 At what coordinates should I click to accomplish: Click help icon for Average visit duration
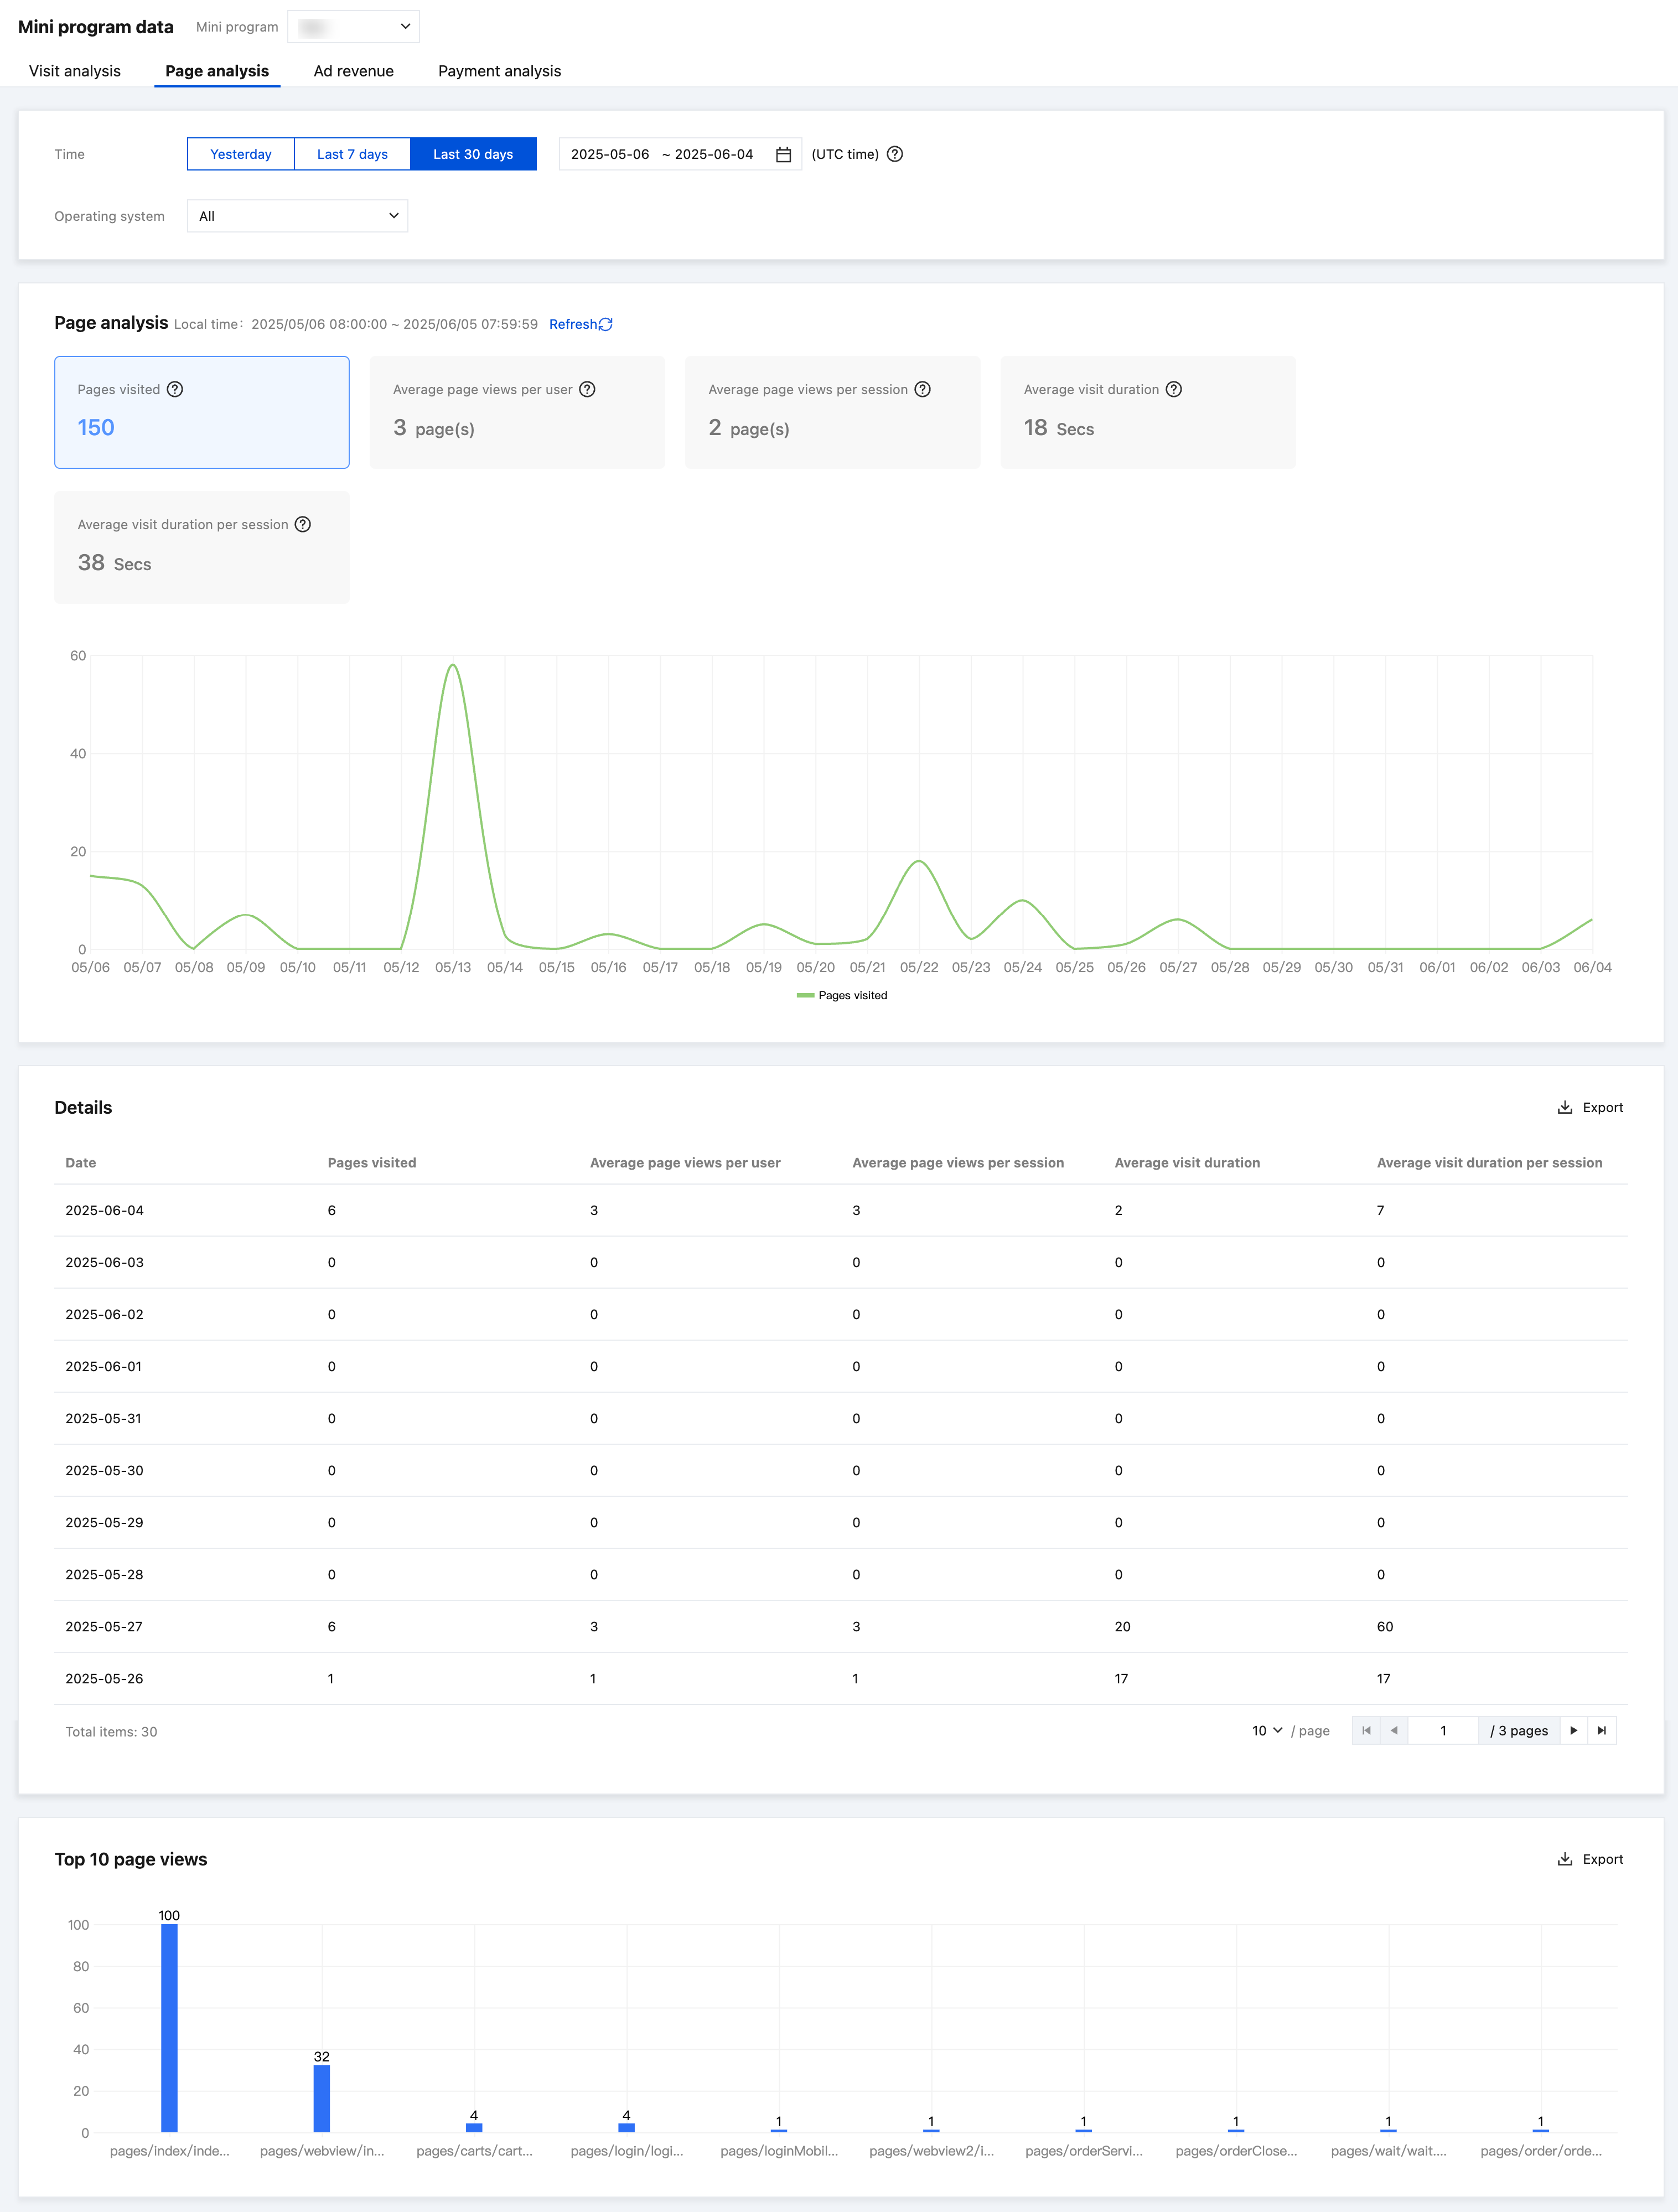tap(1174, 389)
